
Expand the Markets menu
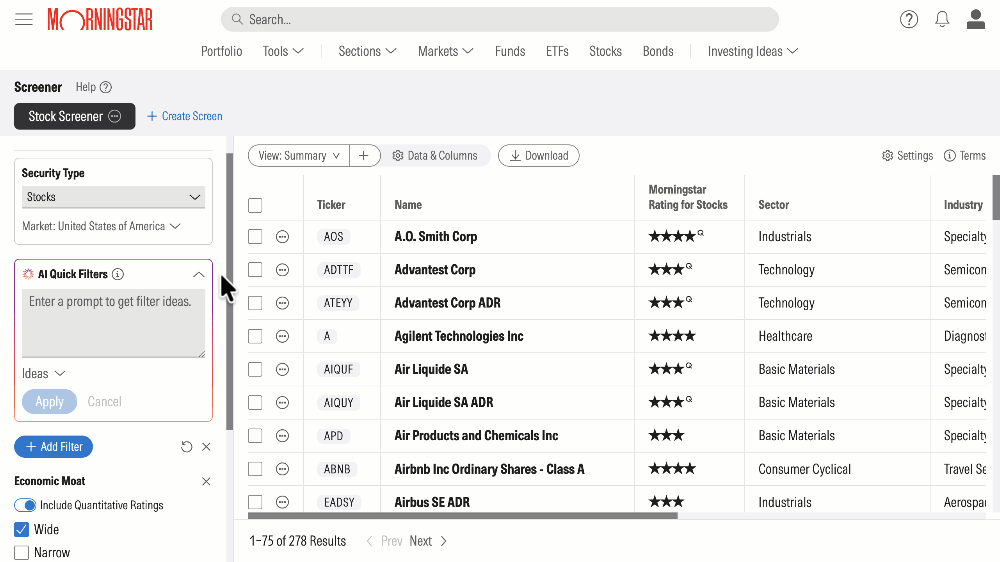coord(446,51)
